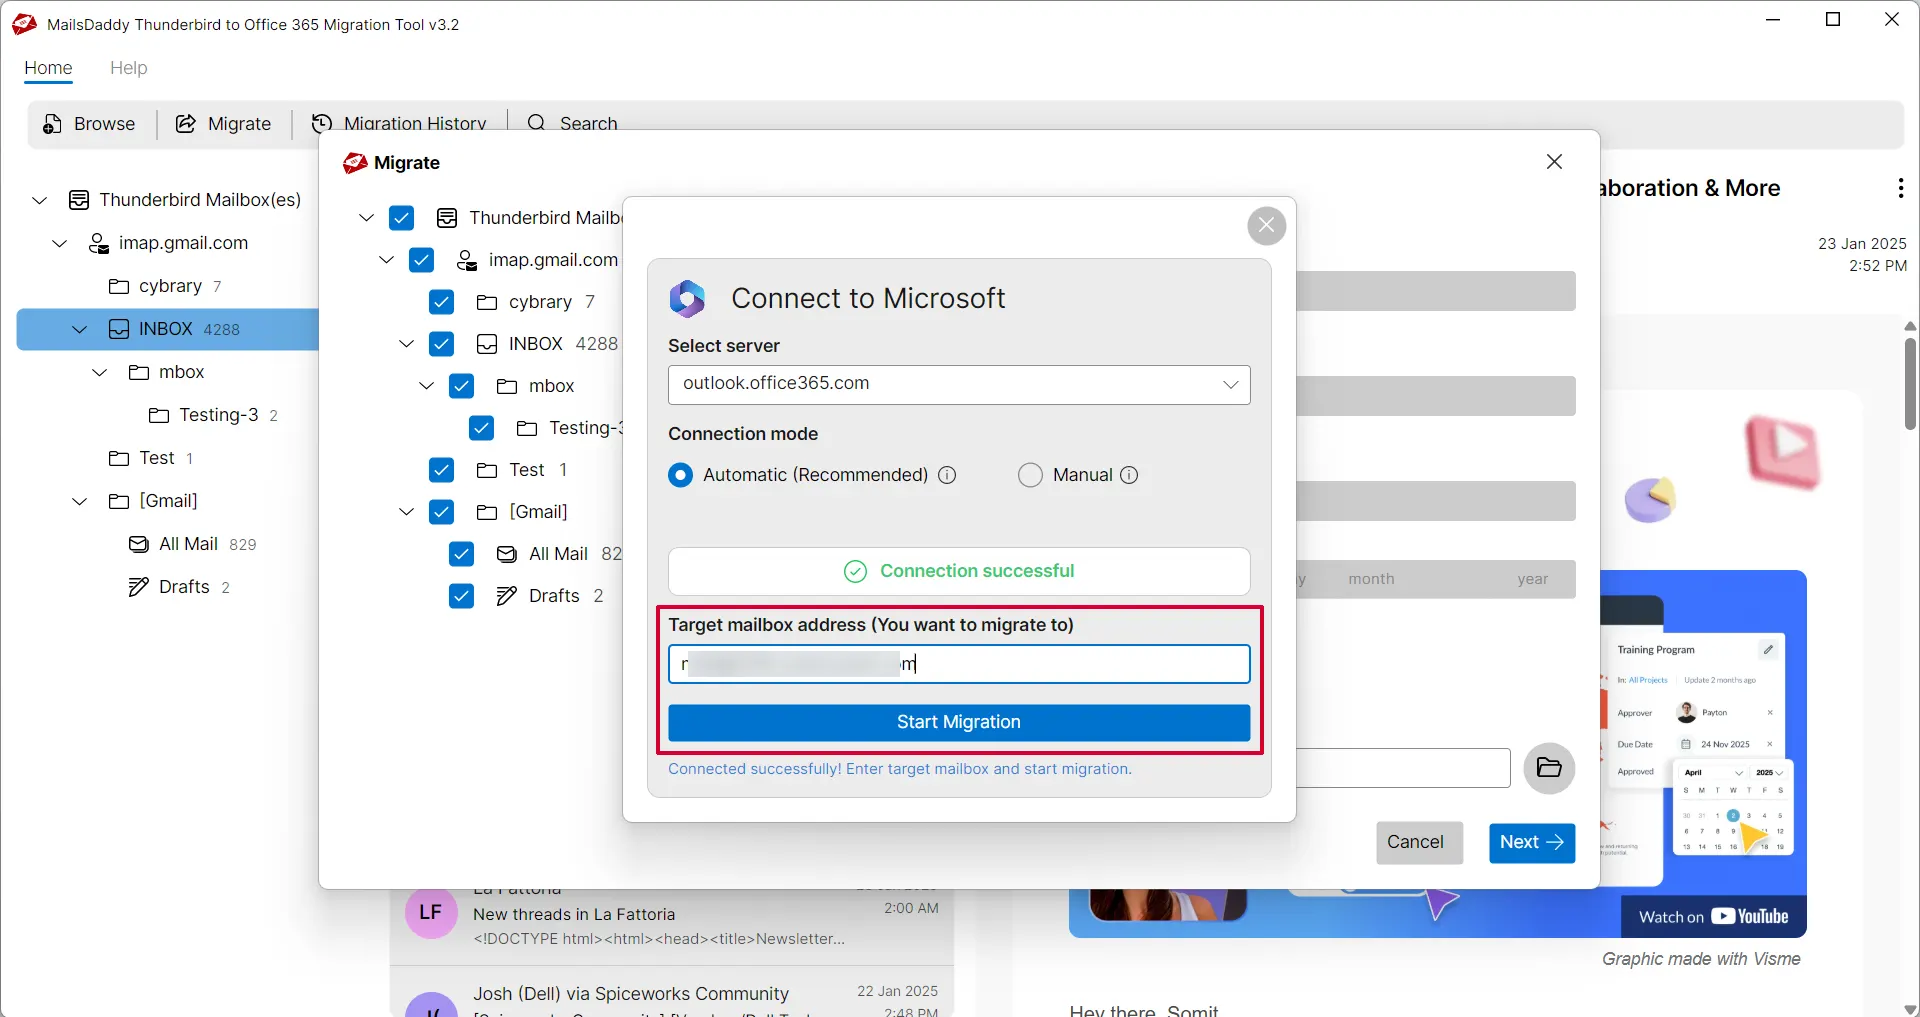Viewport: 1920px width, 1017px height.
Task: Switch to the Help tab
Action: (129, 68)
